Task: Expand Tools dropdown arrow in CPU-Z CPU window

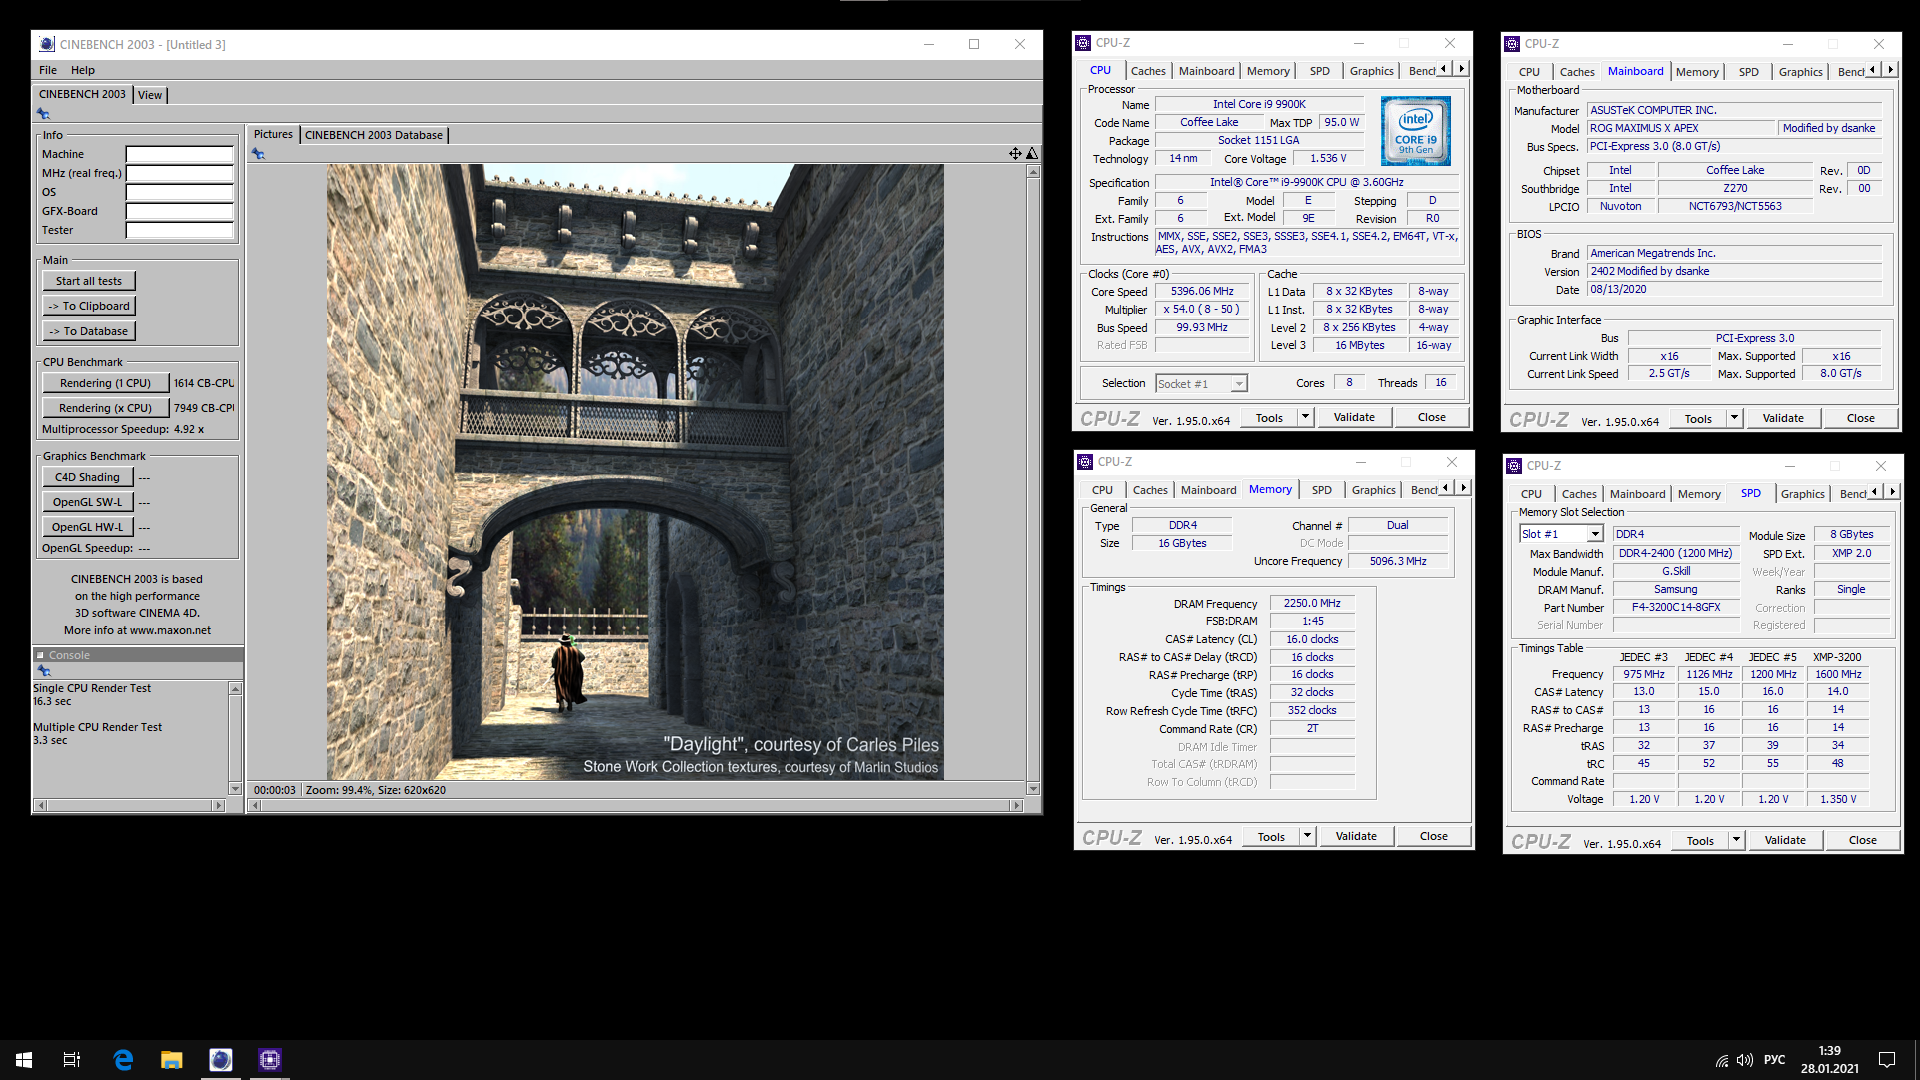Action: tap(1305, 417)
